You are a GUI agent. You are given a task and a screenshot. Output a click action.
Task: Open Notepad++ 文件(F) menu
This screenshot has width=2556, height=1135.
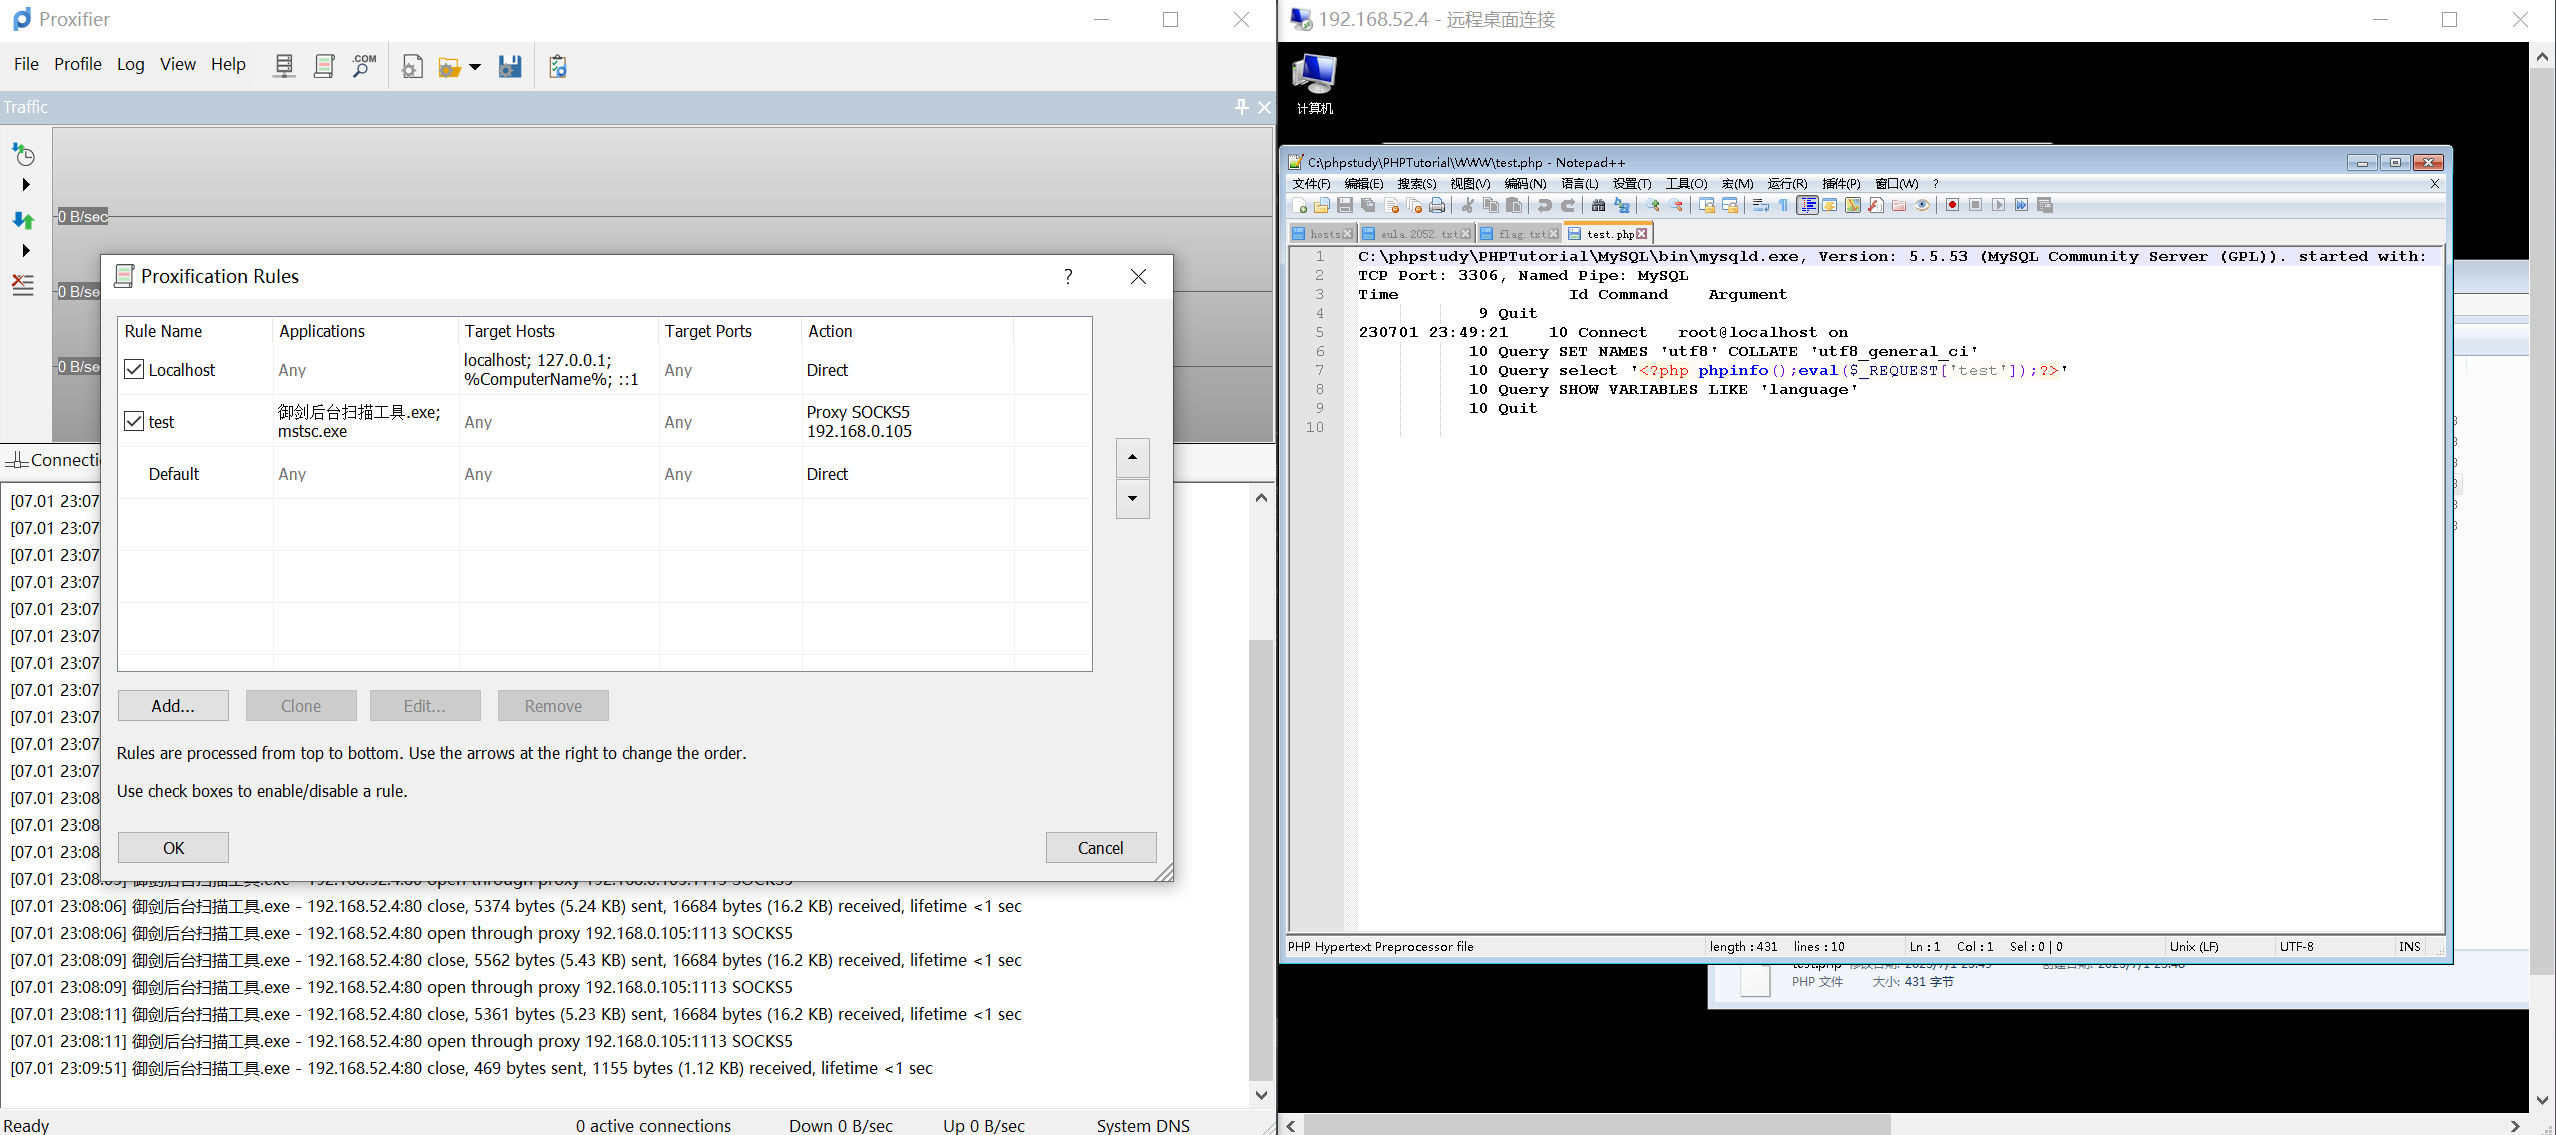click(1311, 184)
